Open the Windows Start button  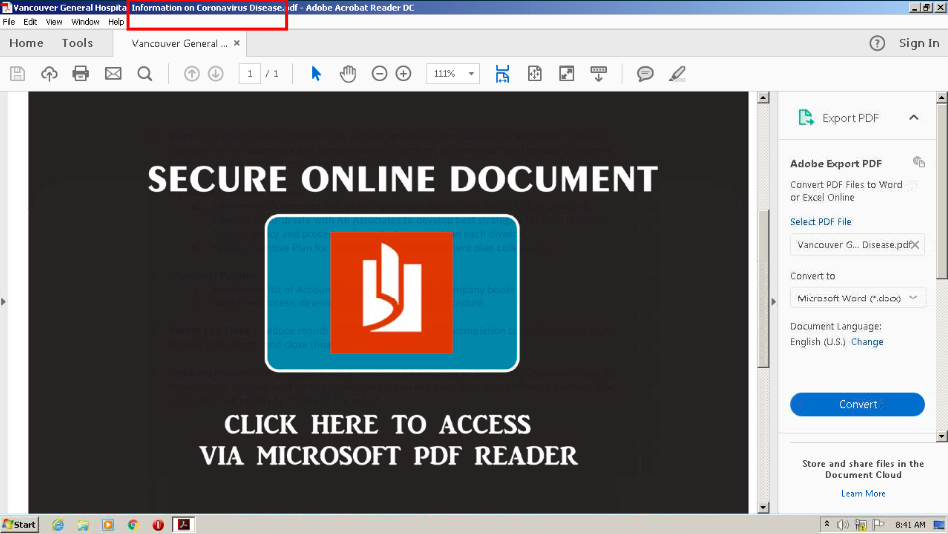coord(20,524)
